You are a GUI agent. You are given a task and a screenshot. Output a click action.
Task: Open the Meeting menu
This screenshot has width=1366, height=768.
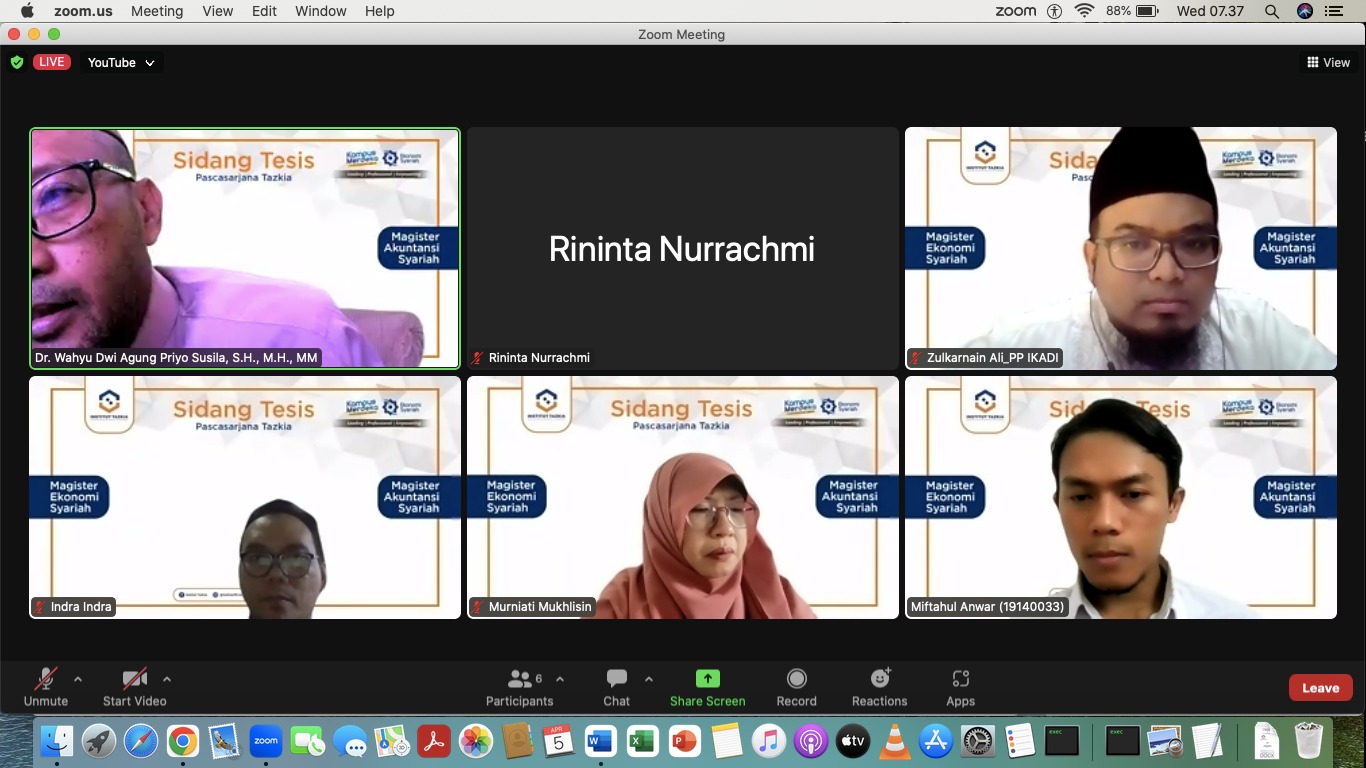click(157, 11)
